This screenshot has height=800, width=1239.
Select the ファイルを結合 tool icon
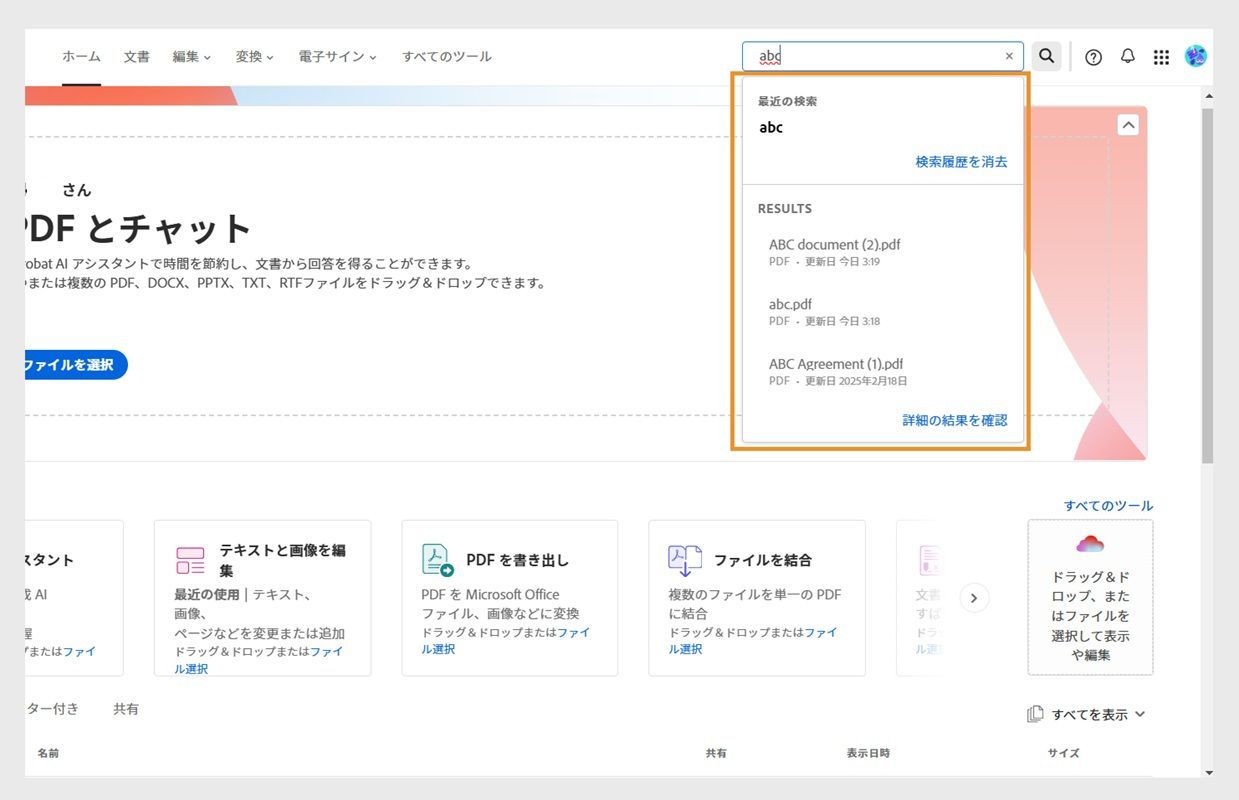[x=685, y=560]
